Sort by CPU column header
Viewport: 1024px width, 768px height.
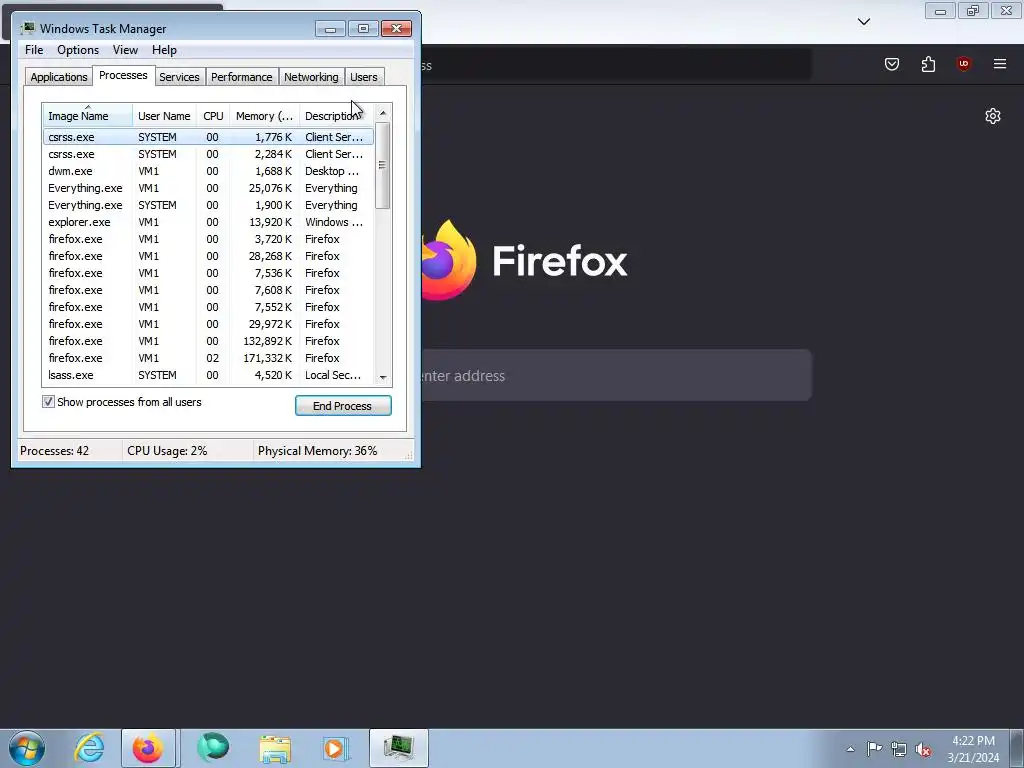213,116
